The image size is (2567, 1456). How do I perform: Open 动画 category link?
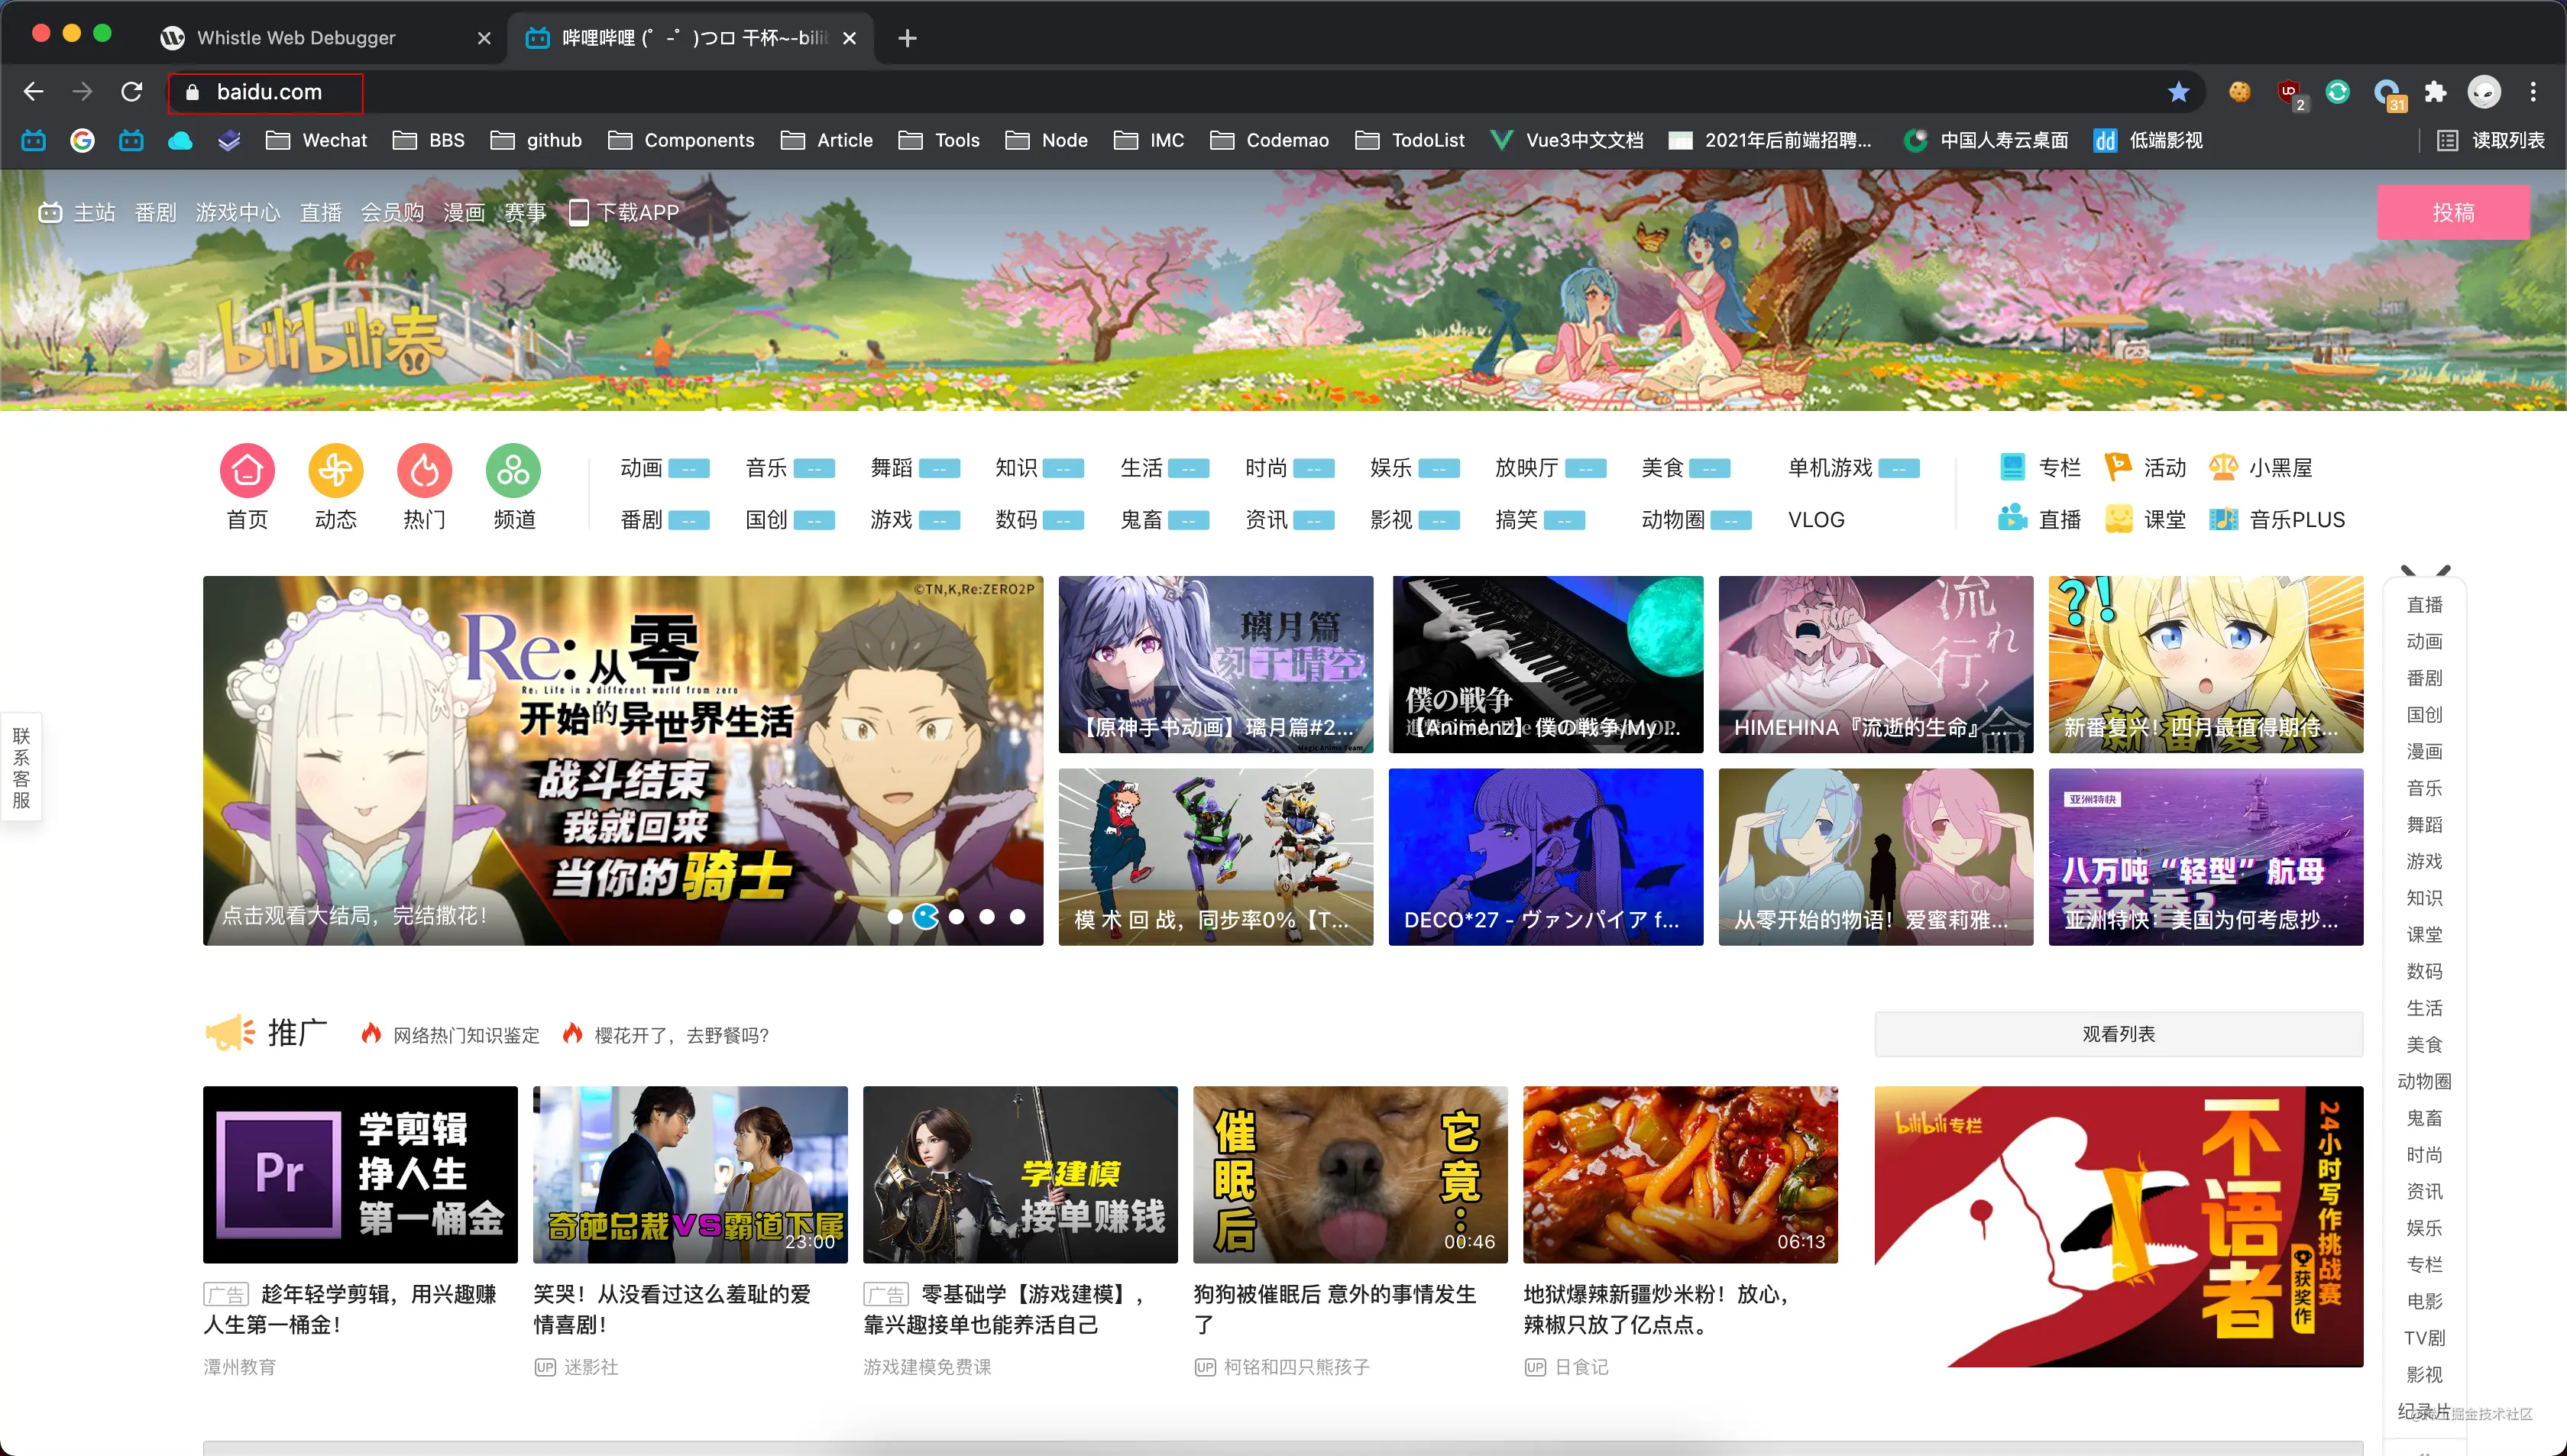(641, 467)
